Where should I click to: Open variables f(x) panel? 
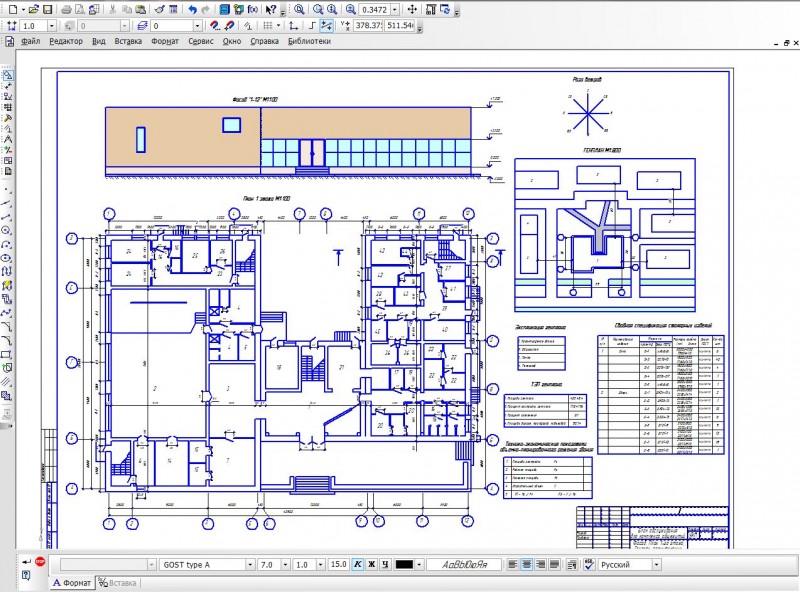[252, 9]
